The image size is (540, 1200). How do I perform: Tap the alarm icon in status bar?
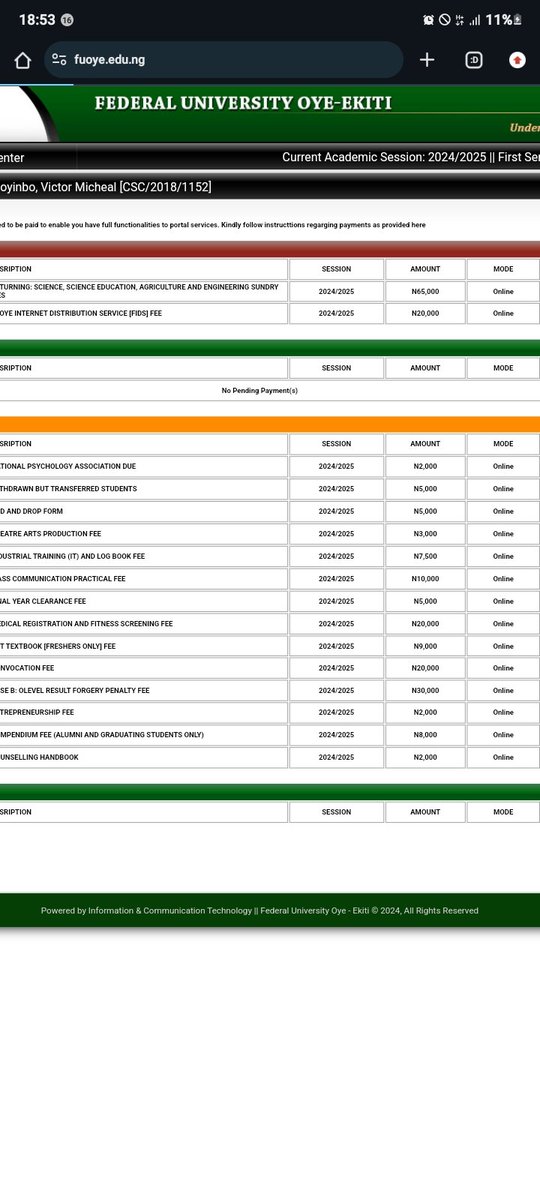[428, 20]
